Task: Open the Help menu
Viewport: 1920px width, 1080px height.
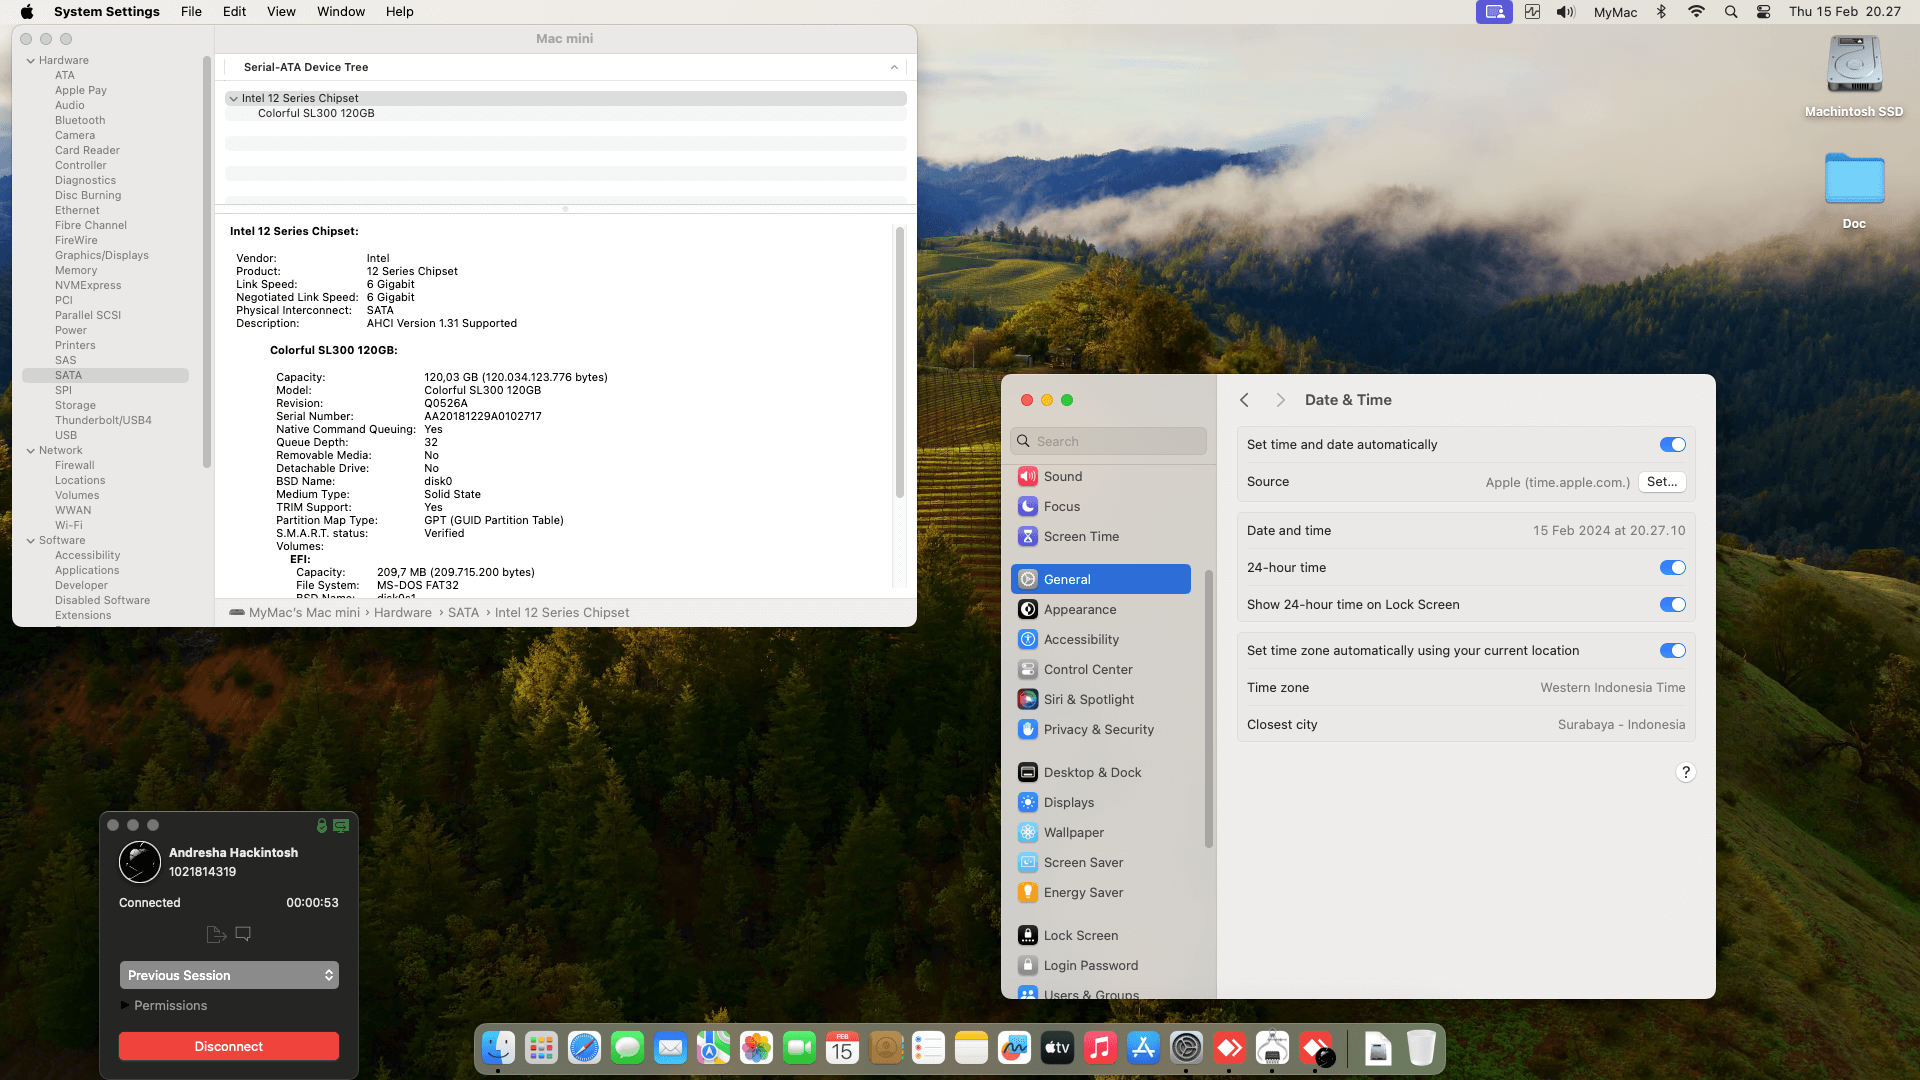Action: pyautogui.click(x=400, y=12)
